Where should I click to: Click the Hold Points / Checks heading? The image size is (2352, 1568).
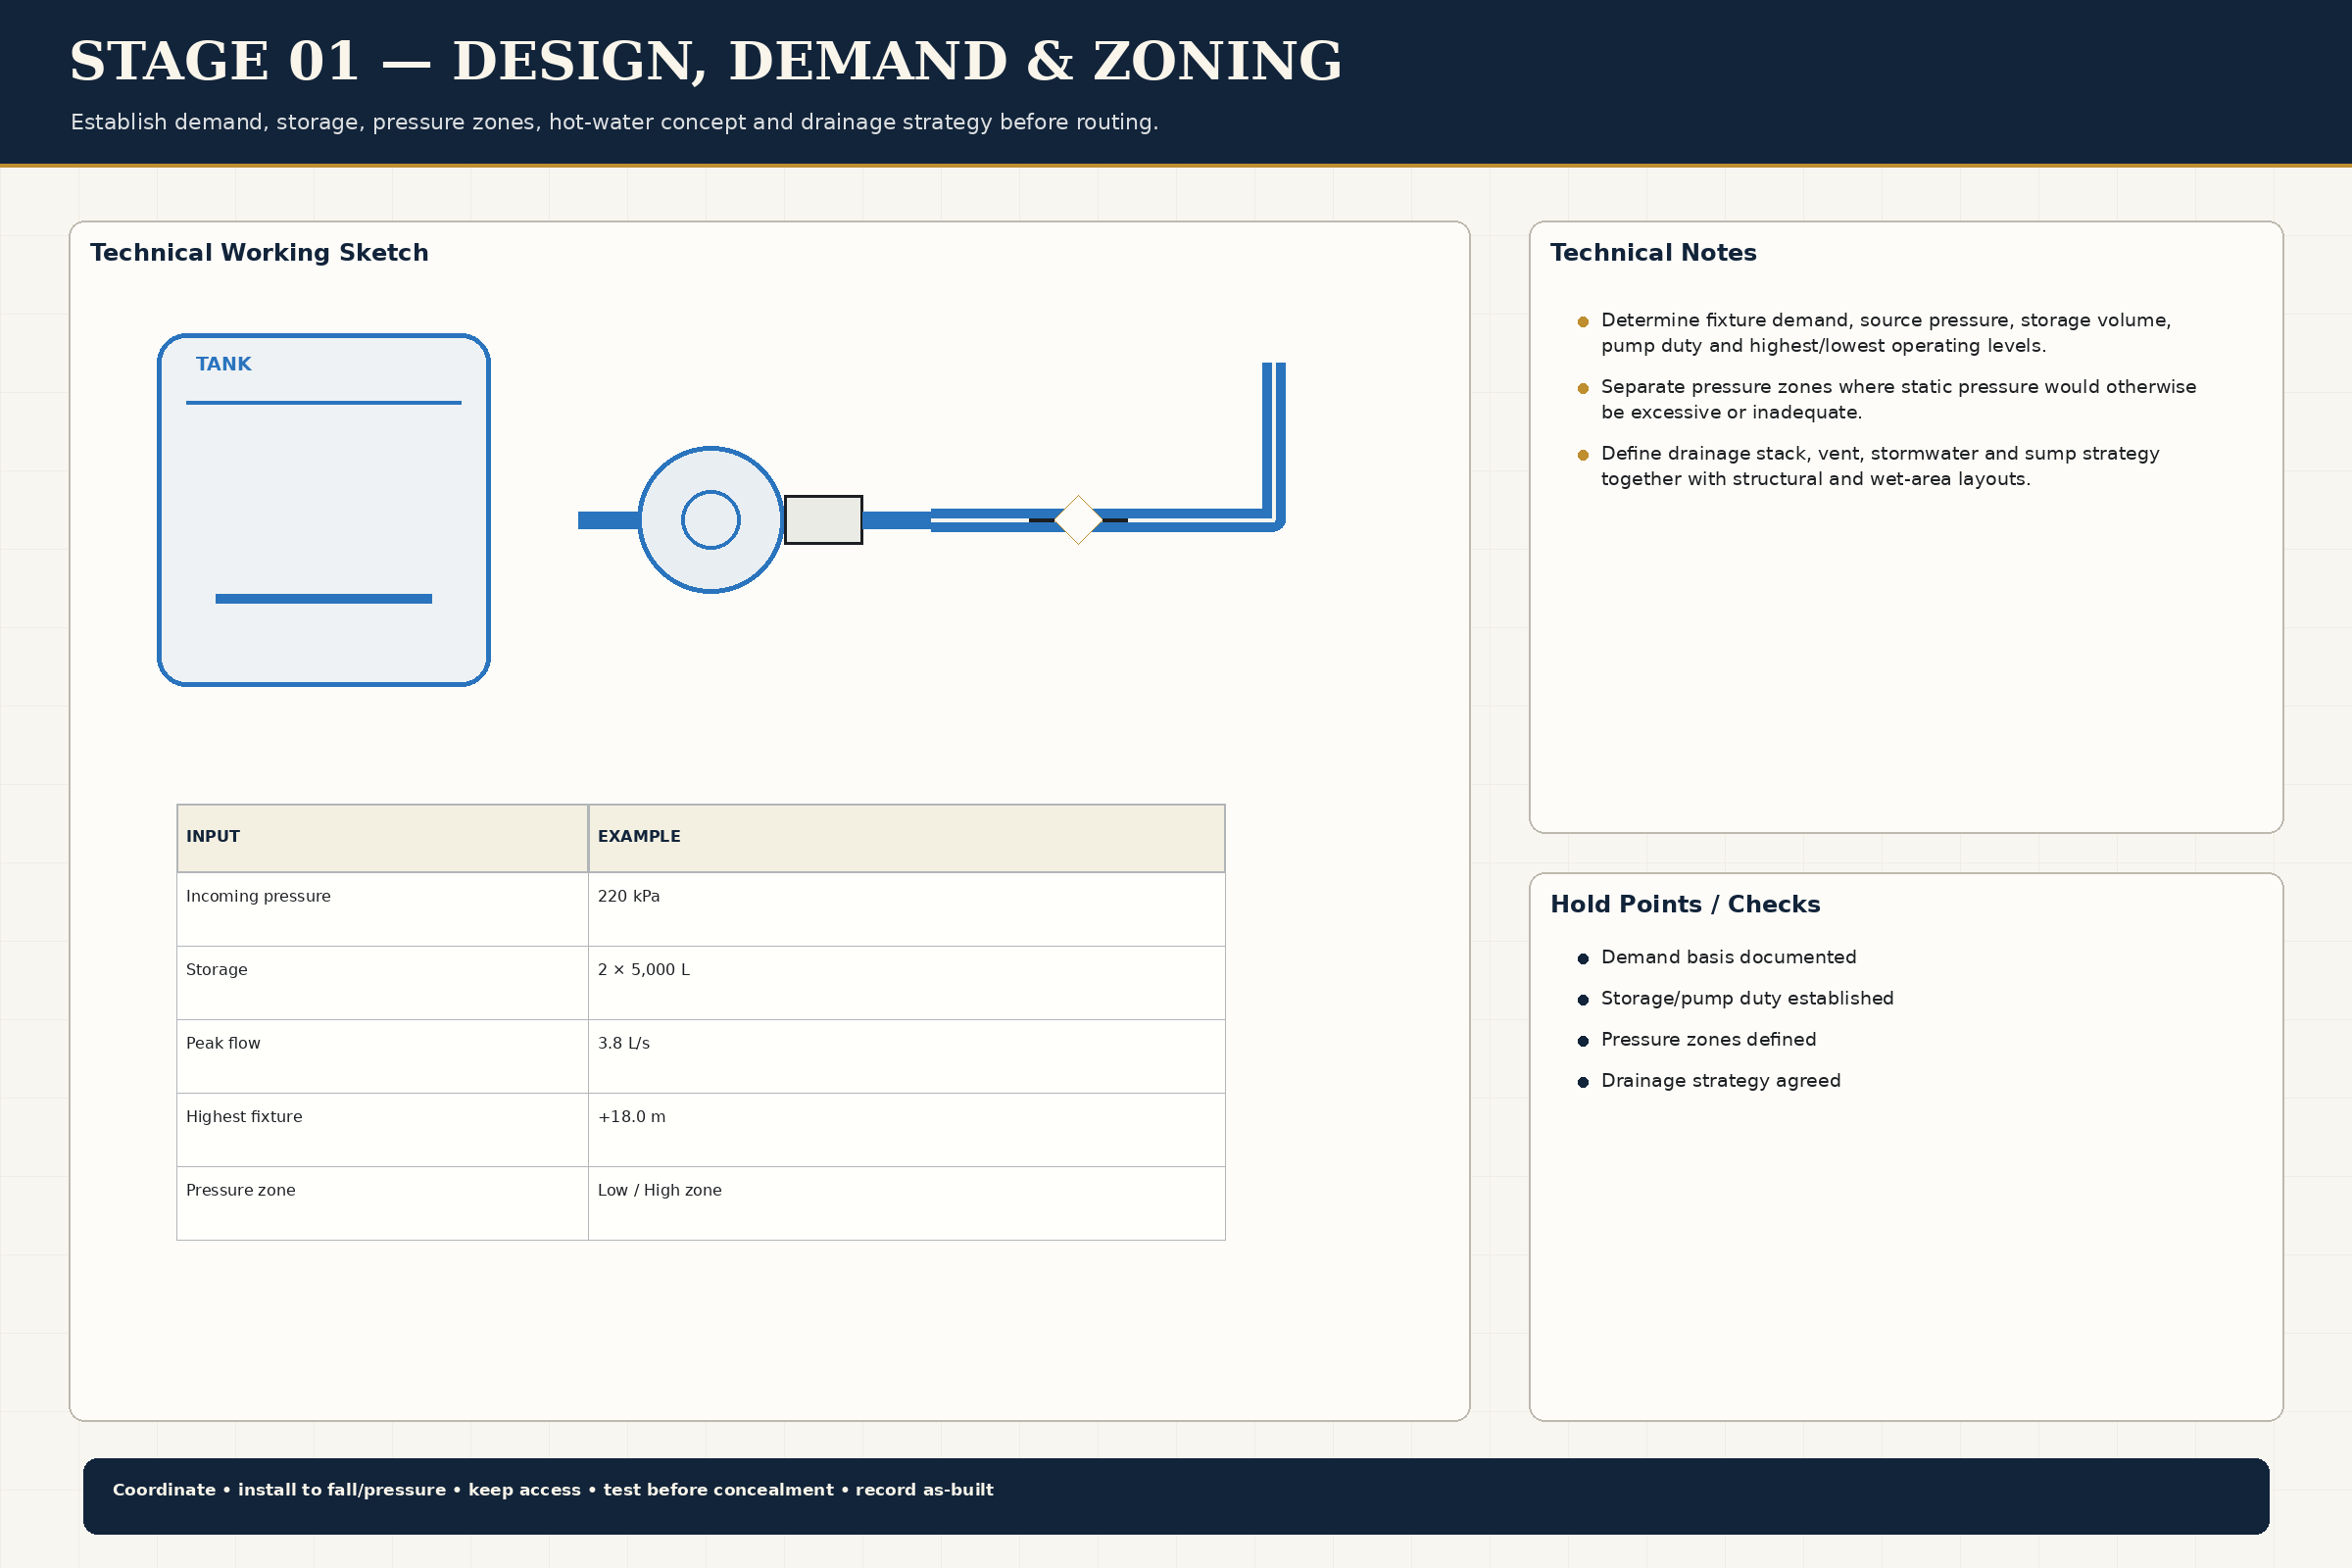point(1685,904)
